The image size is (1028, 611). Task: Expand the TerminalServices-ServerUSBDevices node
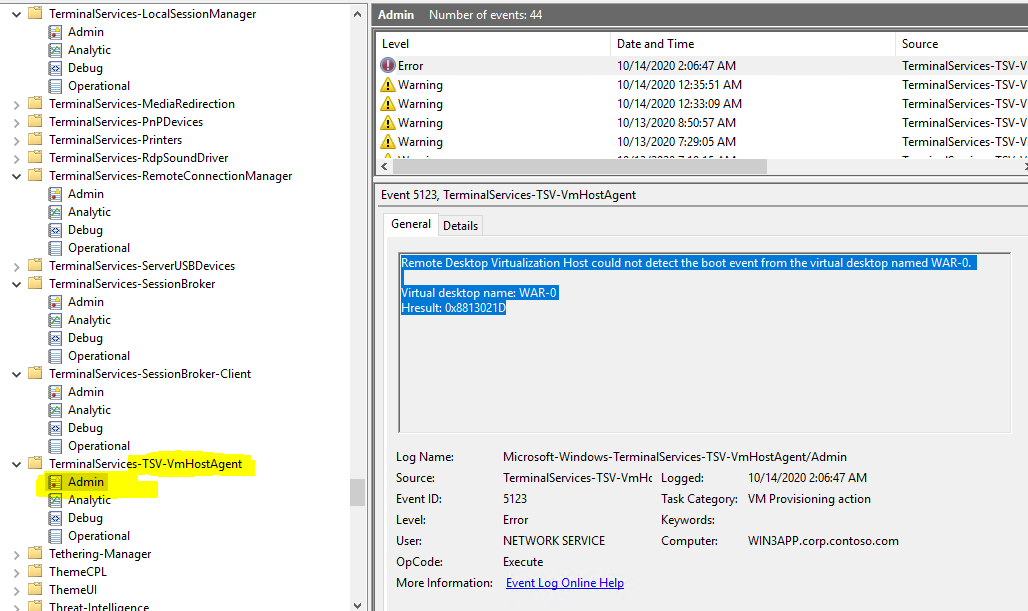[x=16, y=266]
